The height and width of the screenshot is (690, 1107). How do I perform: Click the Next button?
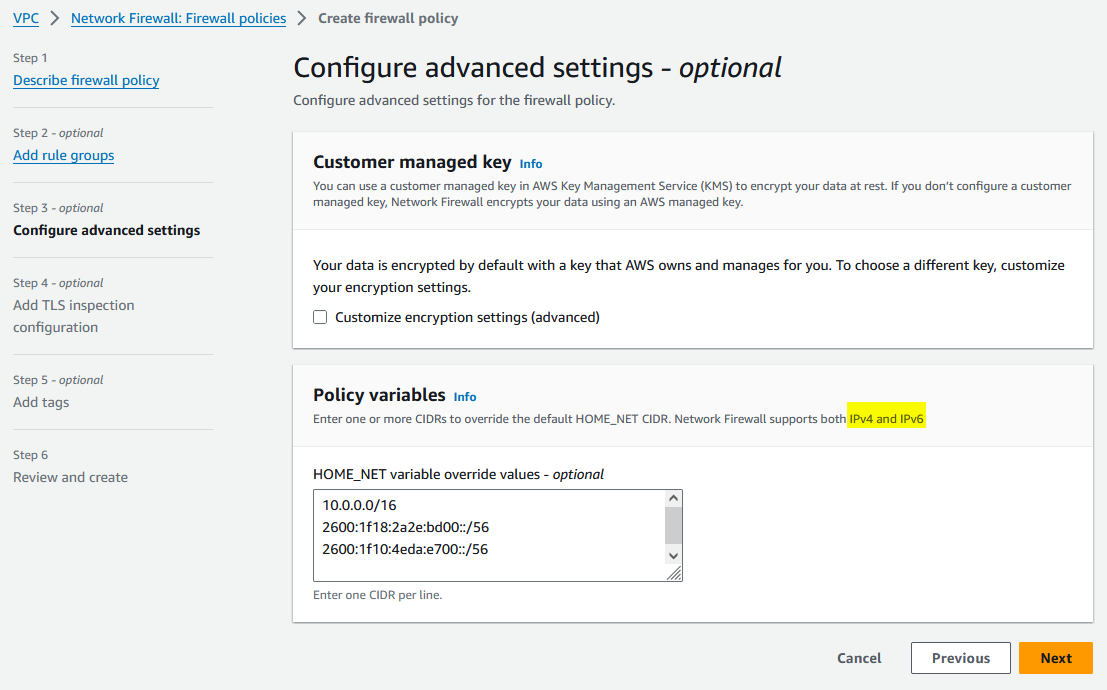point(1055,658)
